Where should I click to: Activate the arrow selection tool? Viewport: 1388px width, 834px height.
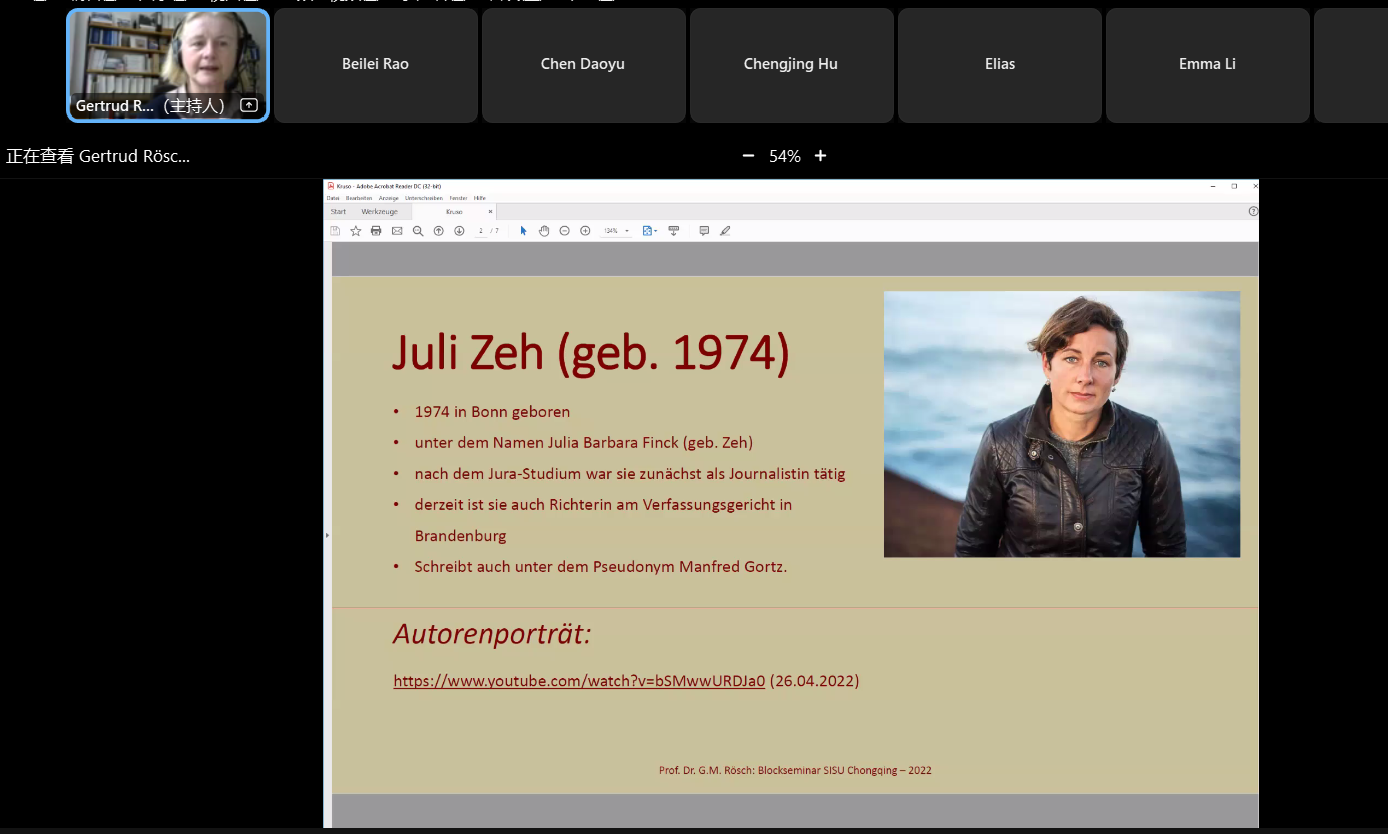point(523,231)
